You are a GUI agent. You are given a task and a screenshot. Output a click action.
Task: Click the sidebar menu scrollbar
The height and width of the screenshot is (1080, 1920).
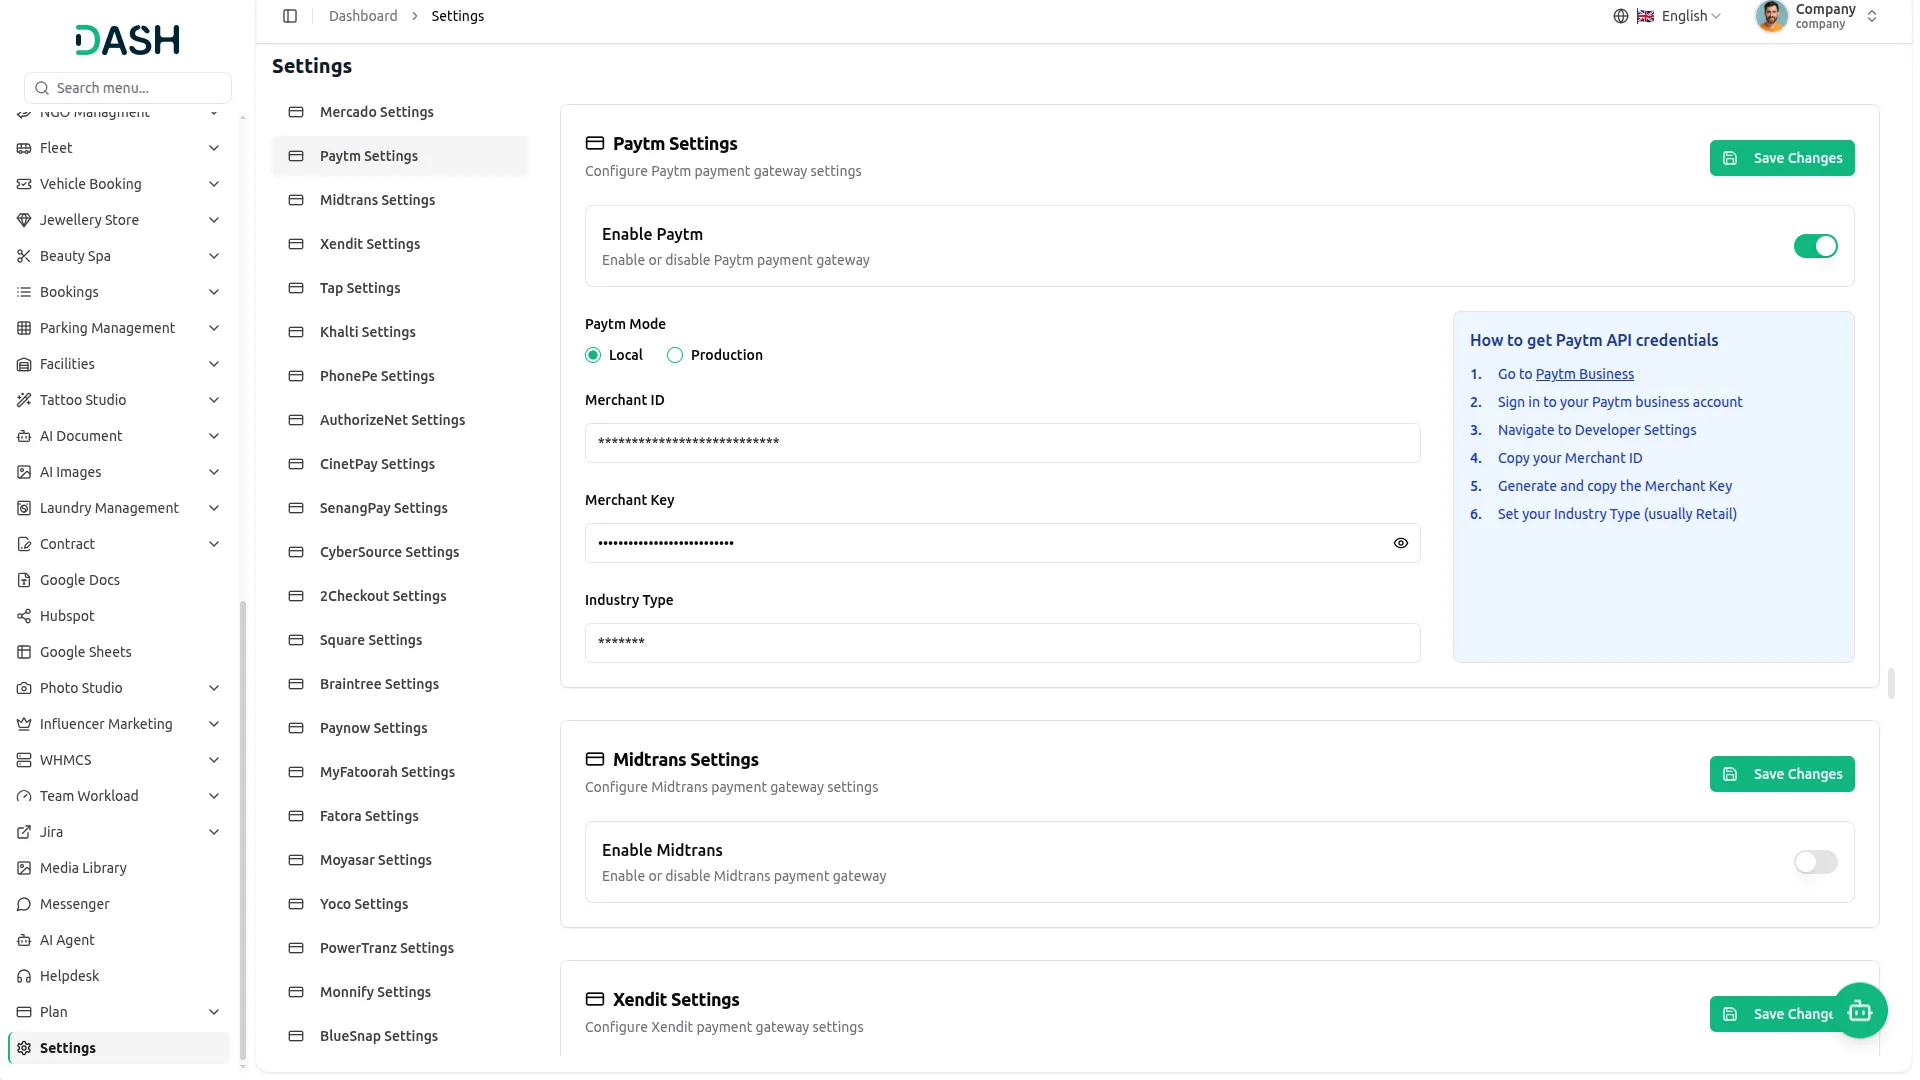pos(243,830)
